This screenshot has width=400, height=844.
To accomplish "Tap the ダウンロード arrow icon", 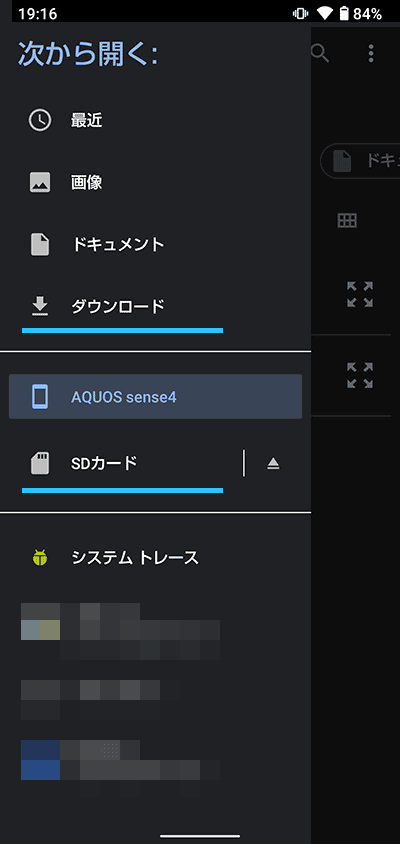I will pyautogui.click(x=40, y=306).
